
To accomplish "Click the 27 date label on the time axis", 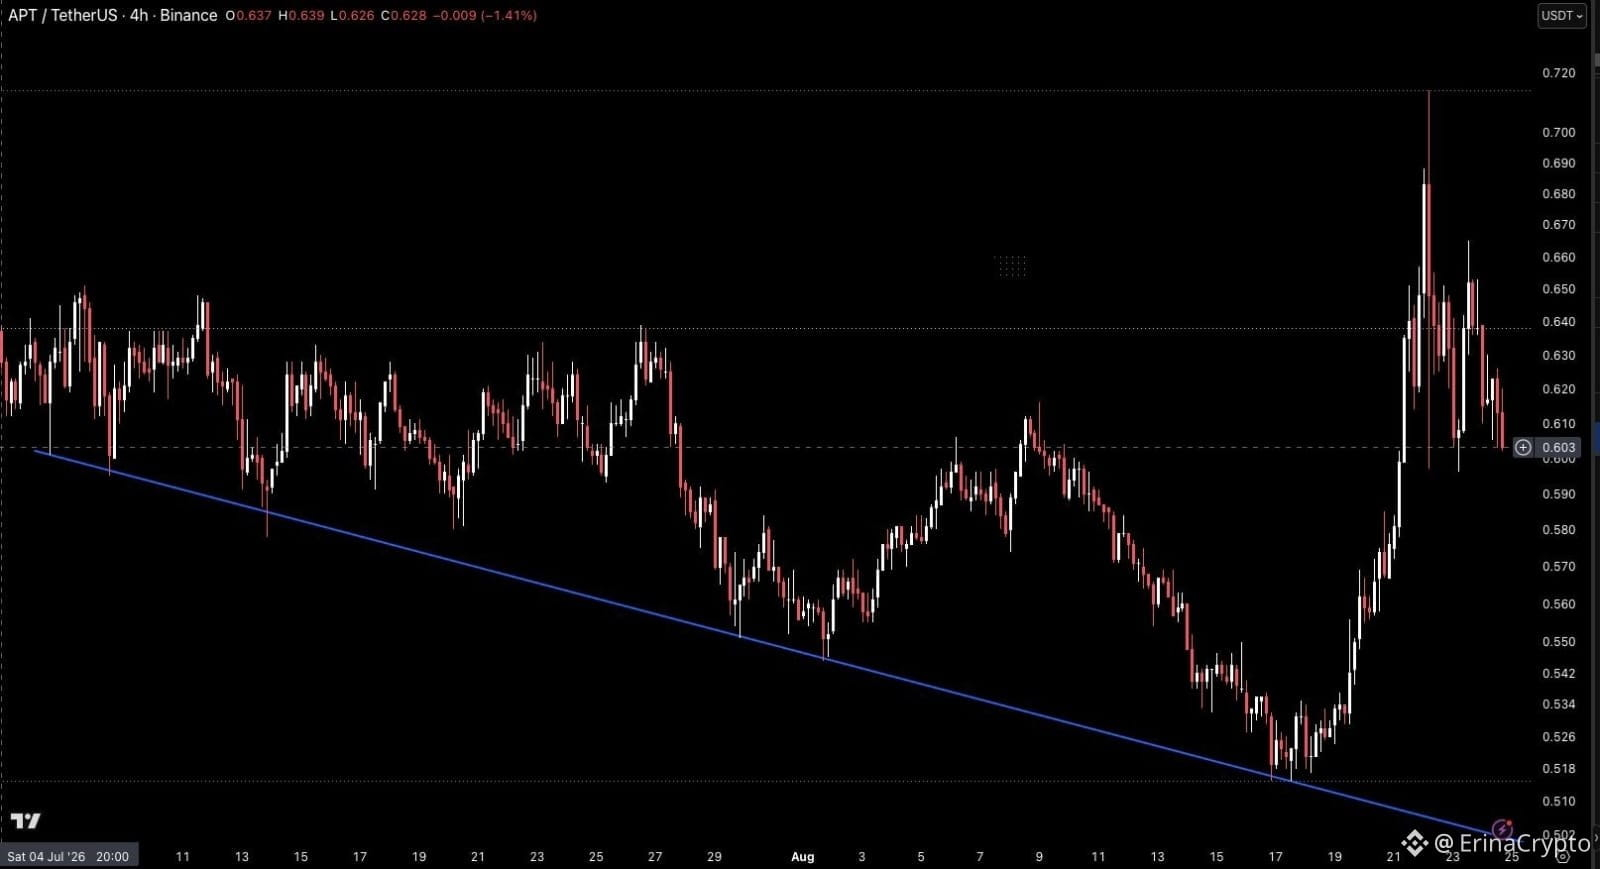I will click(655, 856).
